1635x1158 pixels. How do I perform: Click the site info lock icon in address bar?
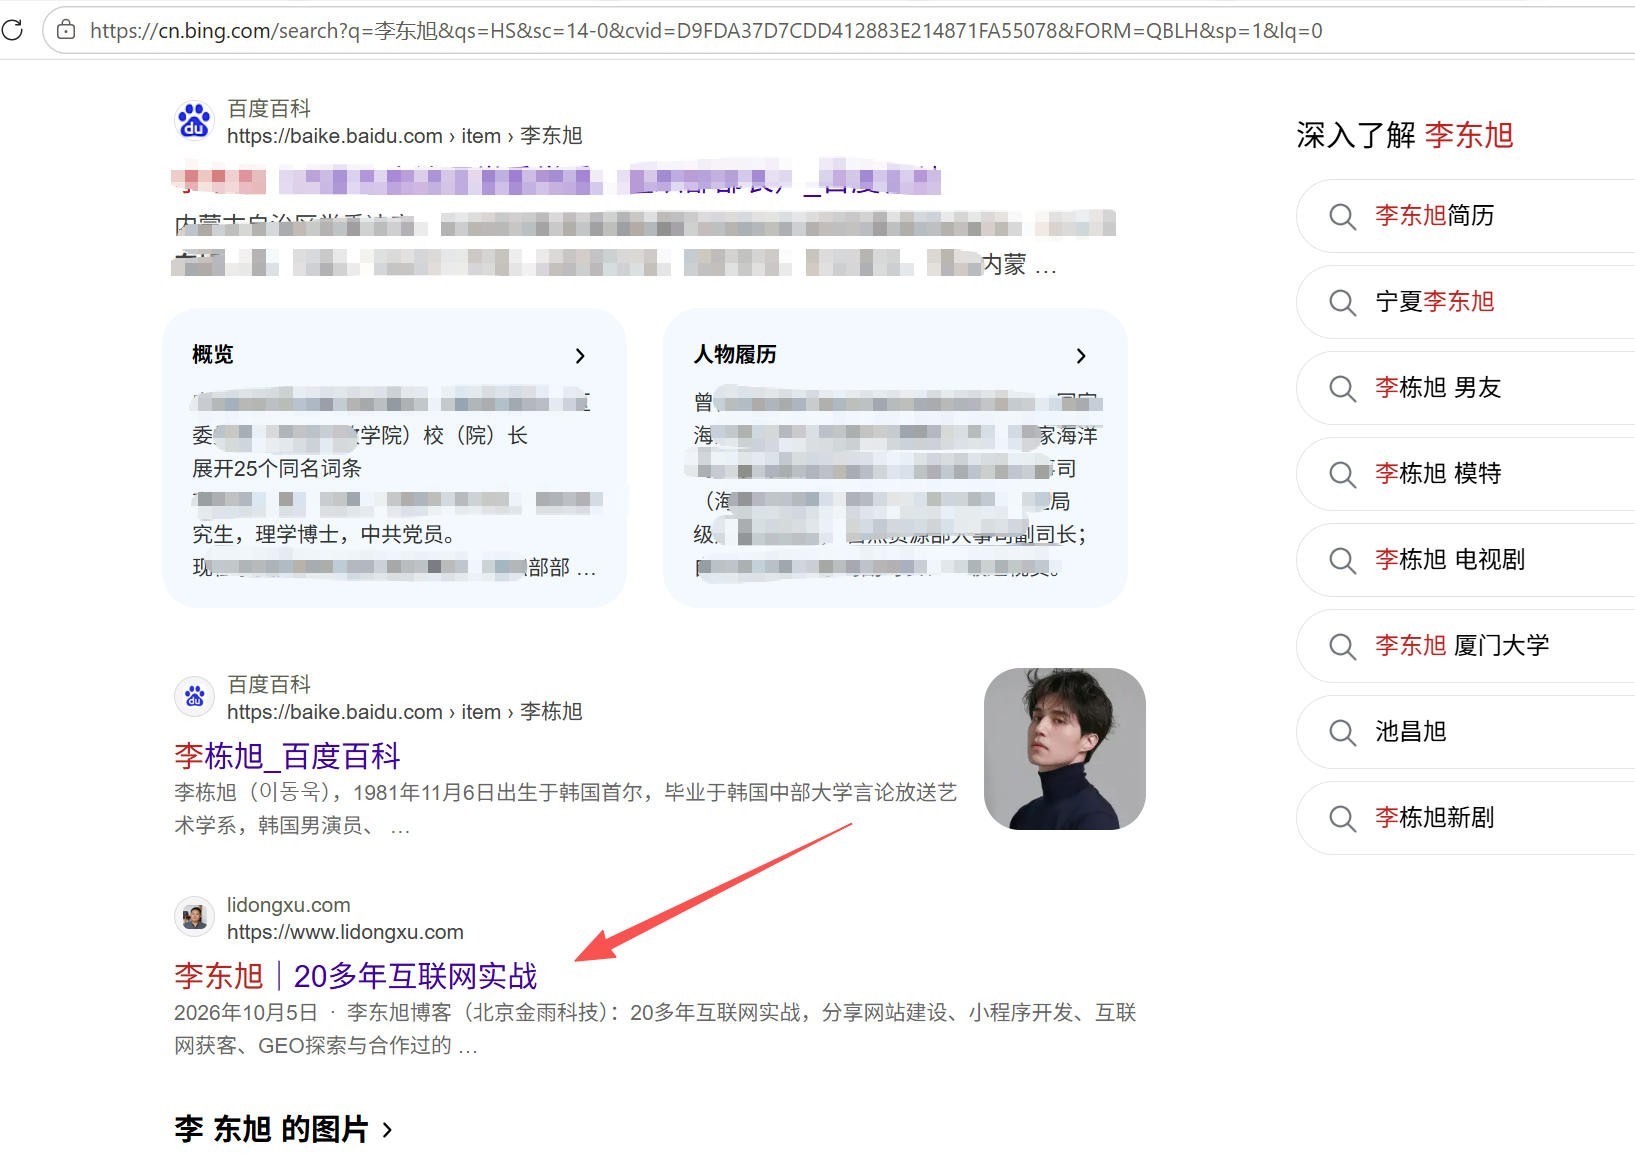(x=66, y=30)
